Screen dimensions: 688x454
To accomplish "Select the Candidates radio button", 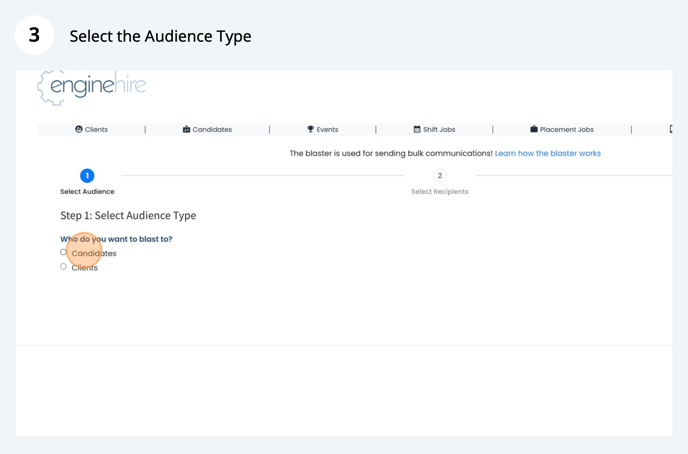I will [x=63, y=252].
